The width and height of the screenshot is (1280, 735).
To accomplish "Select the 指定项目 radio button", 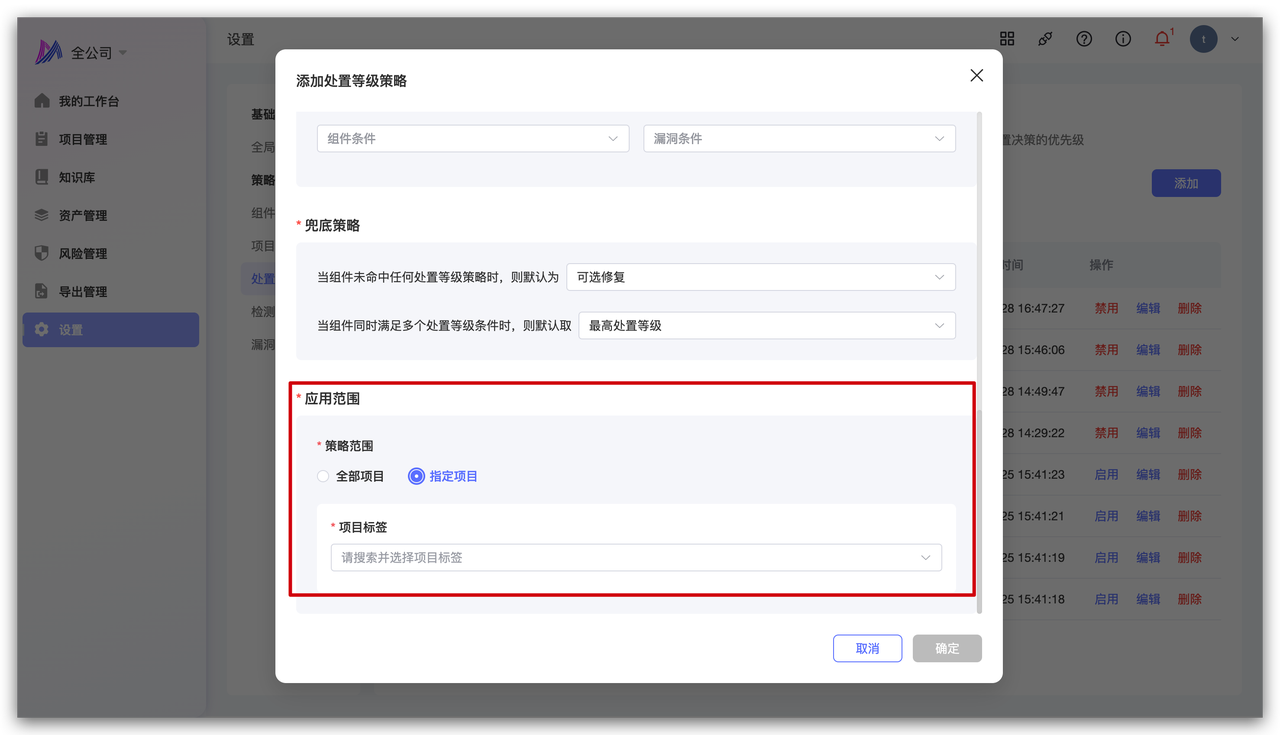I will pos(417,476).
